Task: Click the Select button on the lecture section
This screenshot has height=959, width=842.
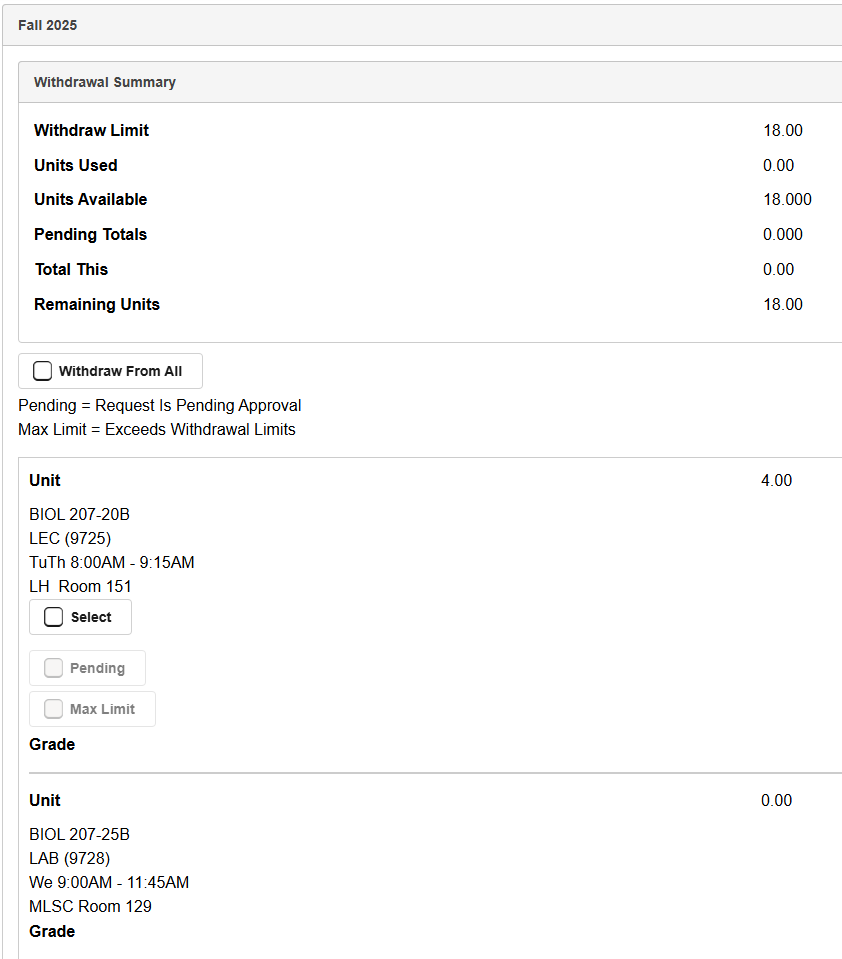Action: [80, 617]
